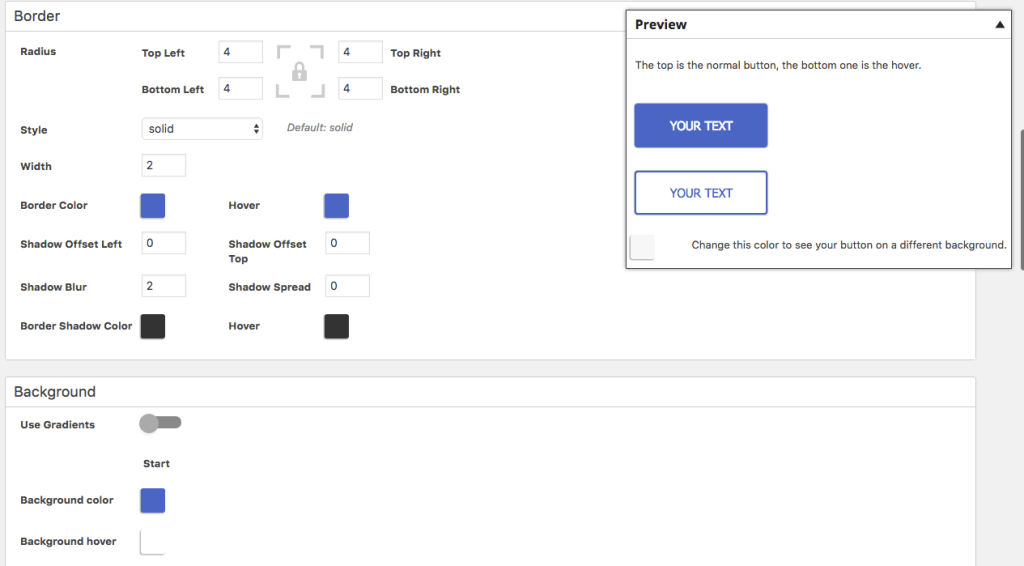Click the 'Change this color' preview hint text

click(x=849, y=245)
